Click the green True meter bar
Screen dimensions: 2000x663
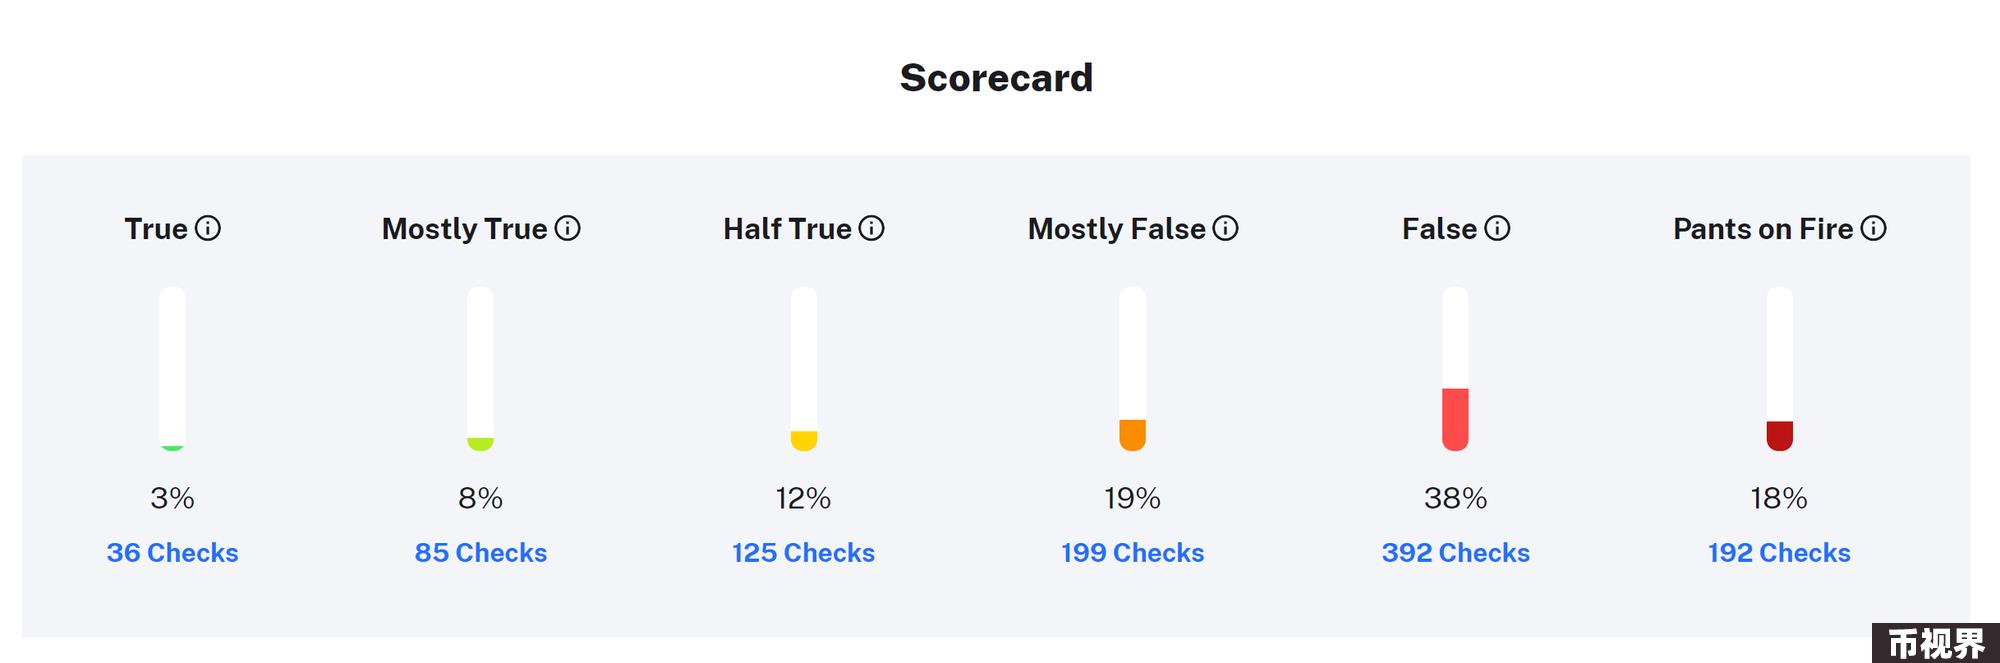tap(172, 369)
